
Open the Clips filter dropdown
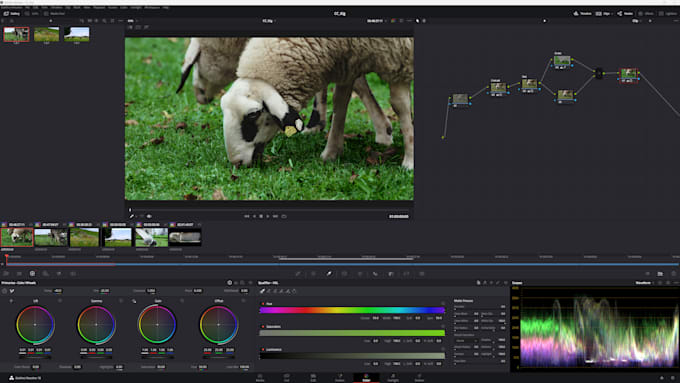click(x=606, y=13)
